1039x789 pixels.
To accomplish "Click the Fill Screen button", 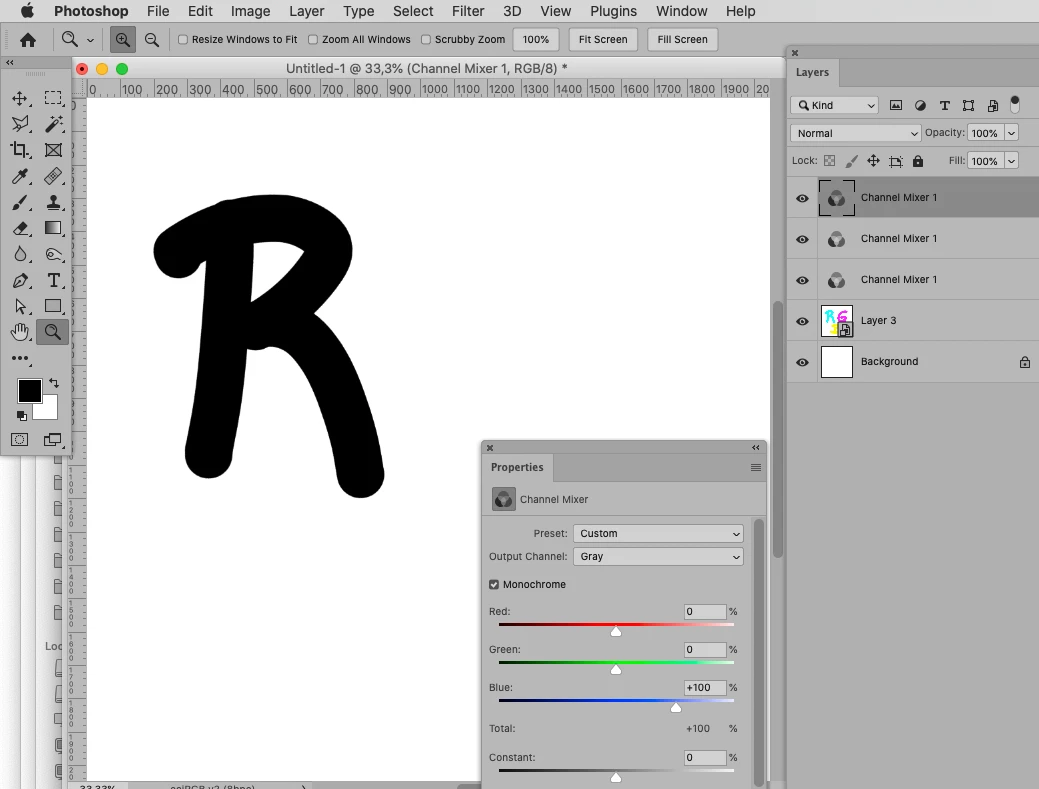I will [x=683, y=40].
